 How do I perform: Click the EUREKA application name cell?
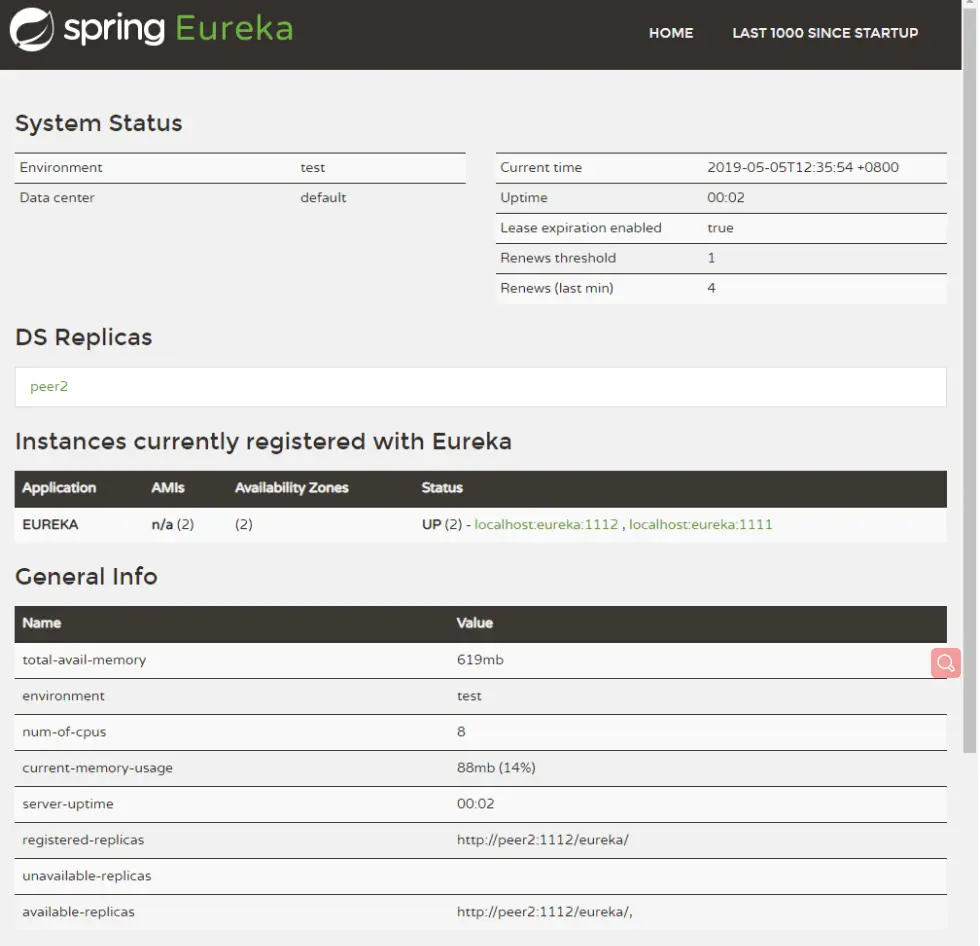pyautogui.click(x=51, y=524)
